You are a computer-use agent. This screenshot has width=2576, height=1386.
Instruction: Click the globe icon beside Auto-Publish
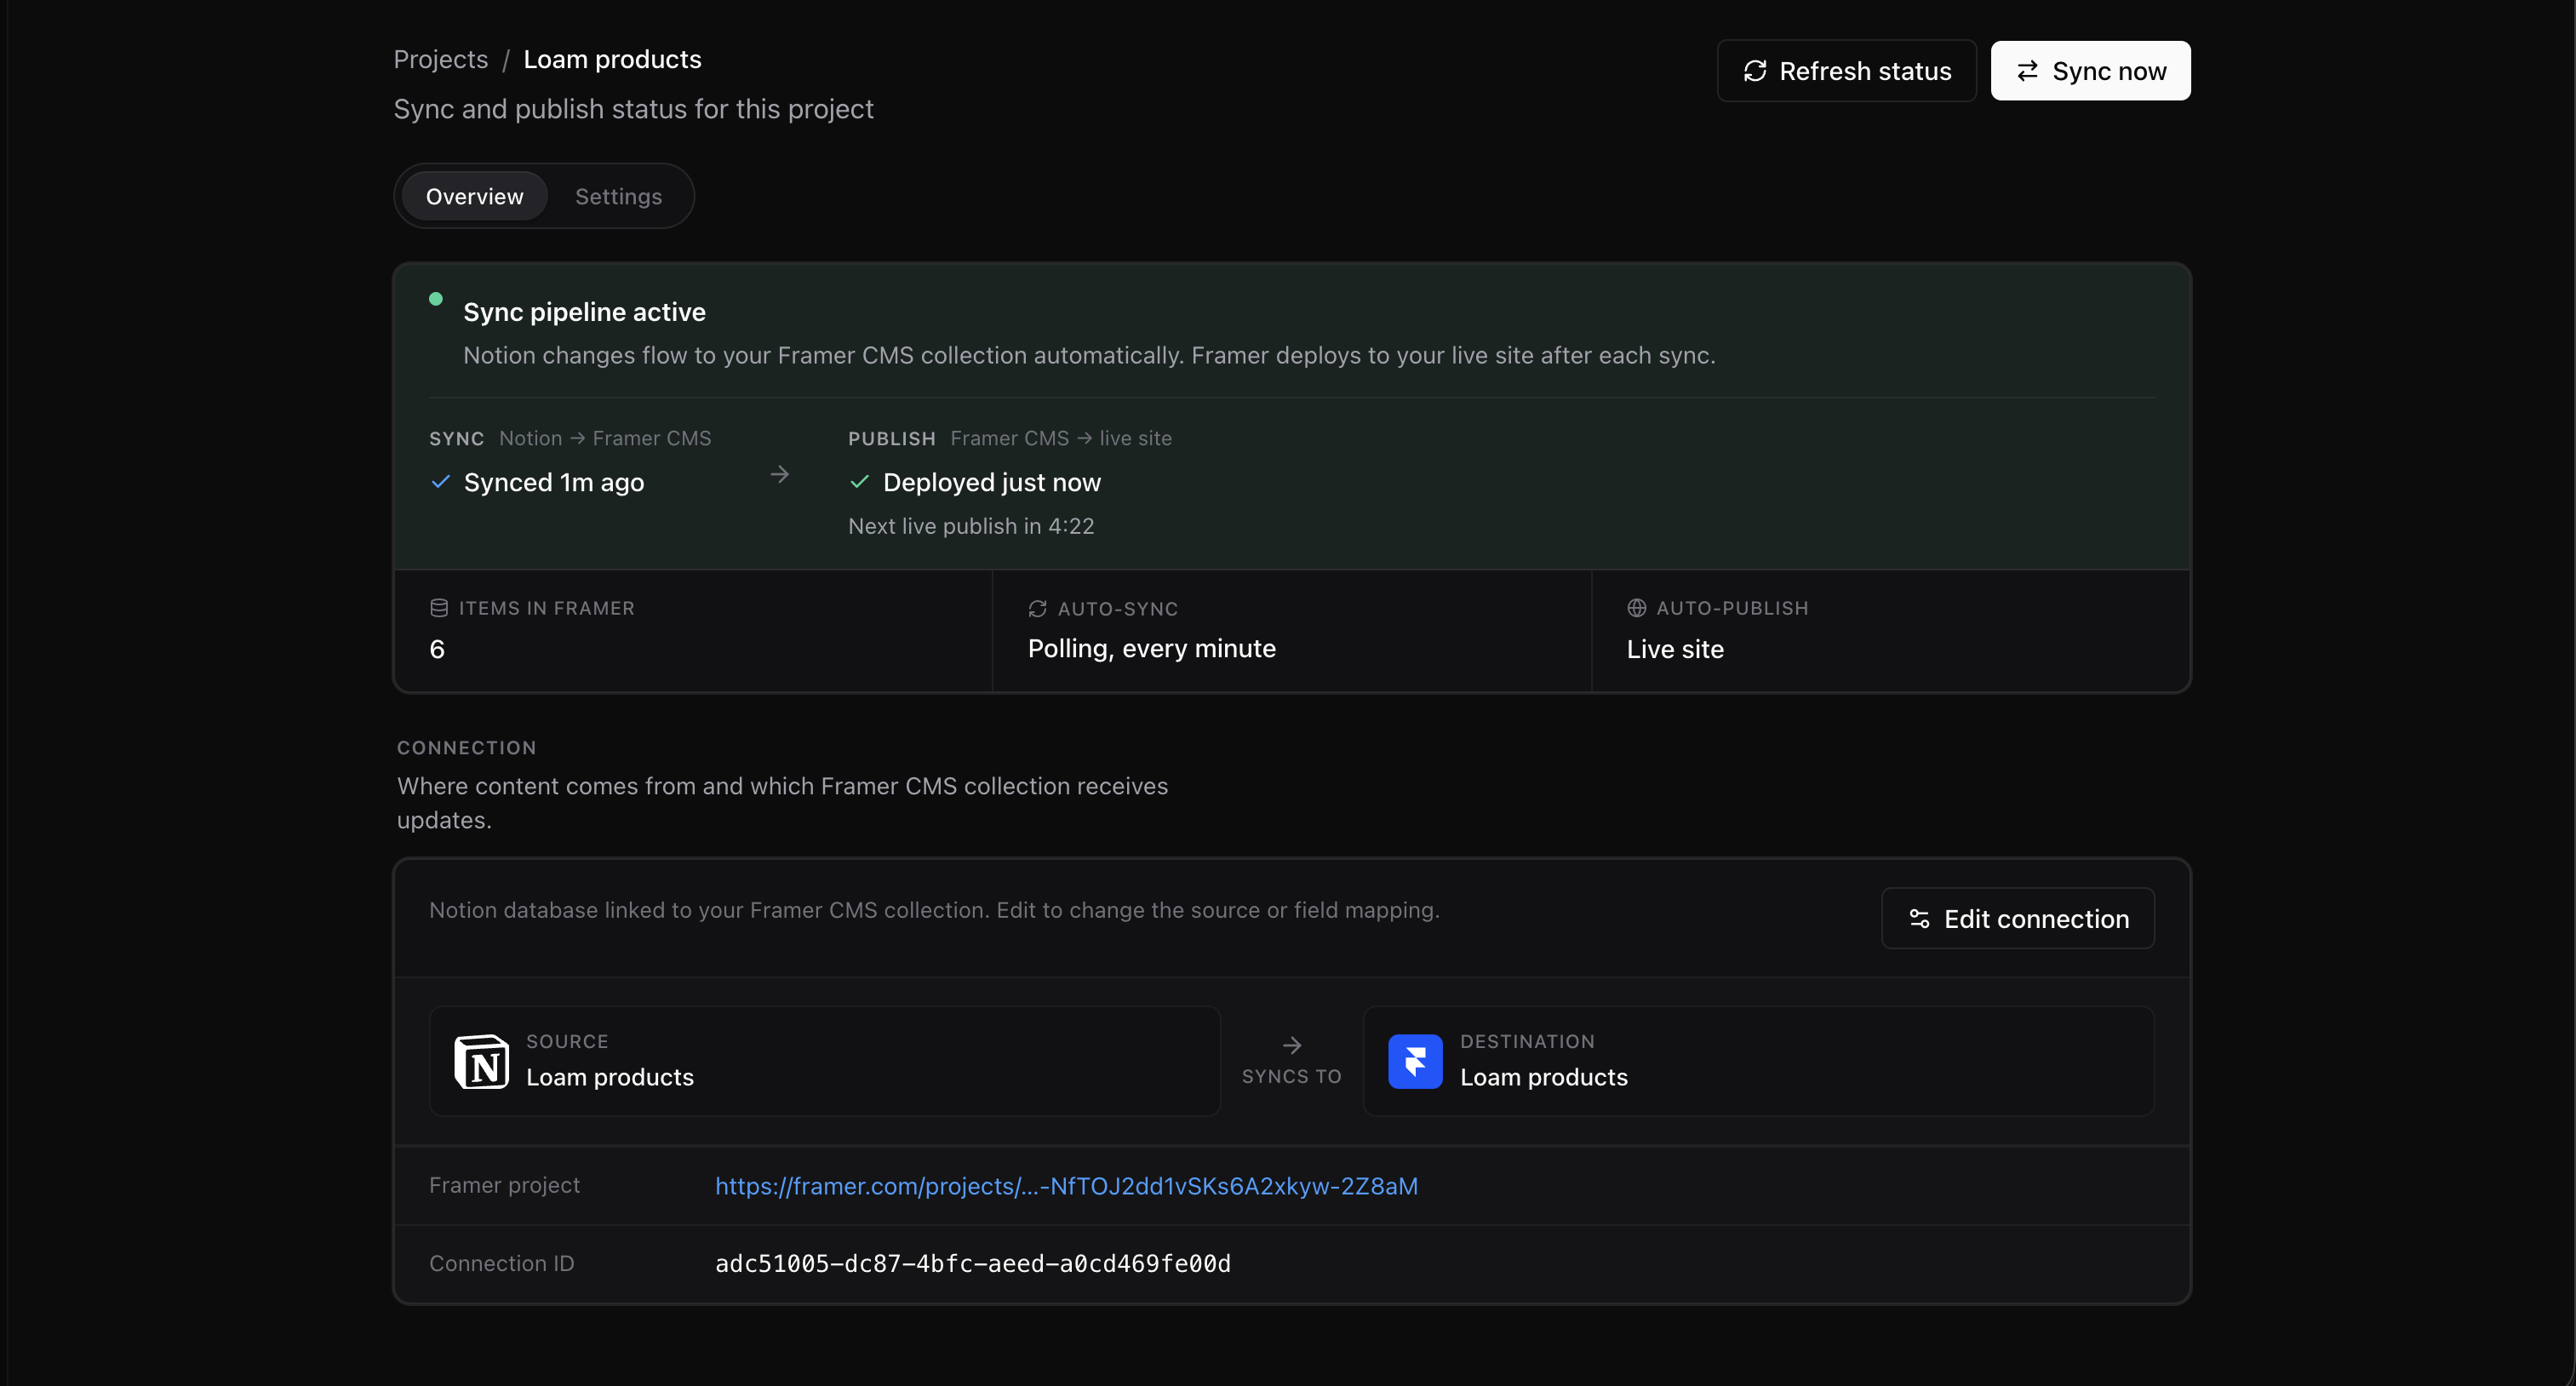click(1636, 608)
